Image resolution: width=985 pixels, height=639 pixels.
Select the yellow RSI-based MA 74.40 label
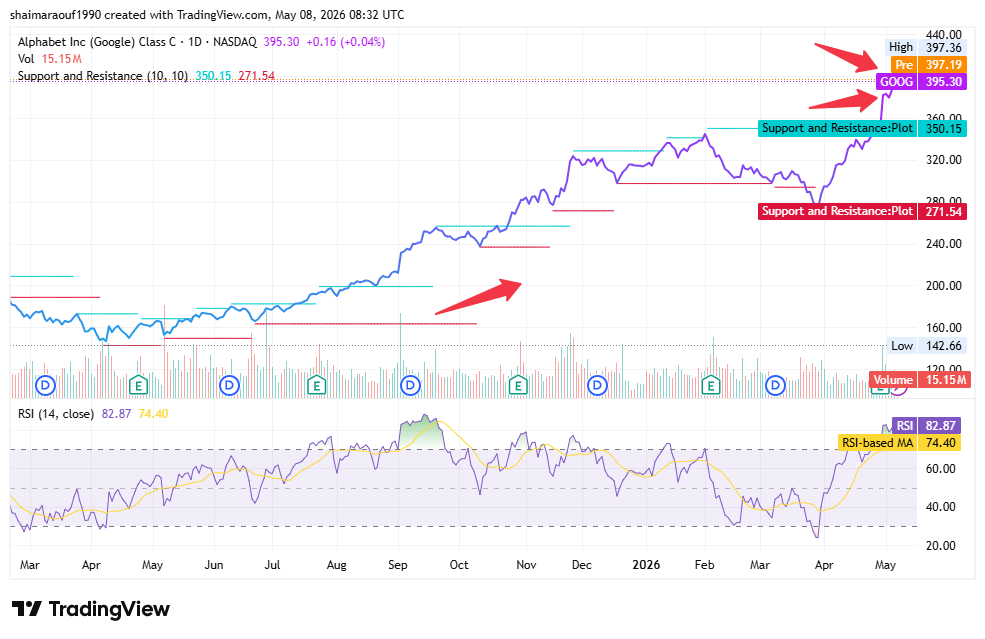click(899, 443)
